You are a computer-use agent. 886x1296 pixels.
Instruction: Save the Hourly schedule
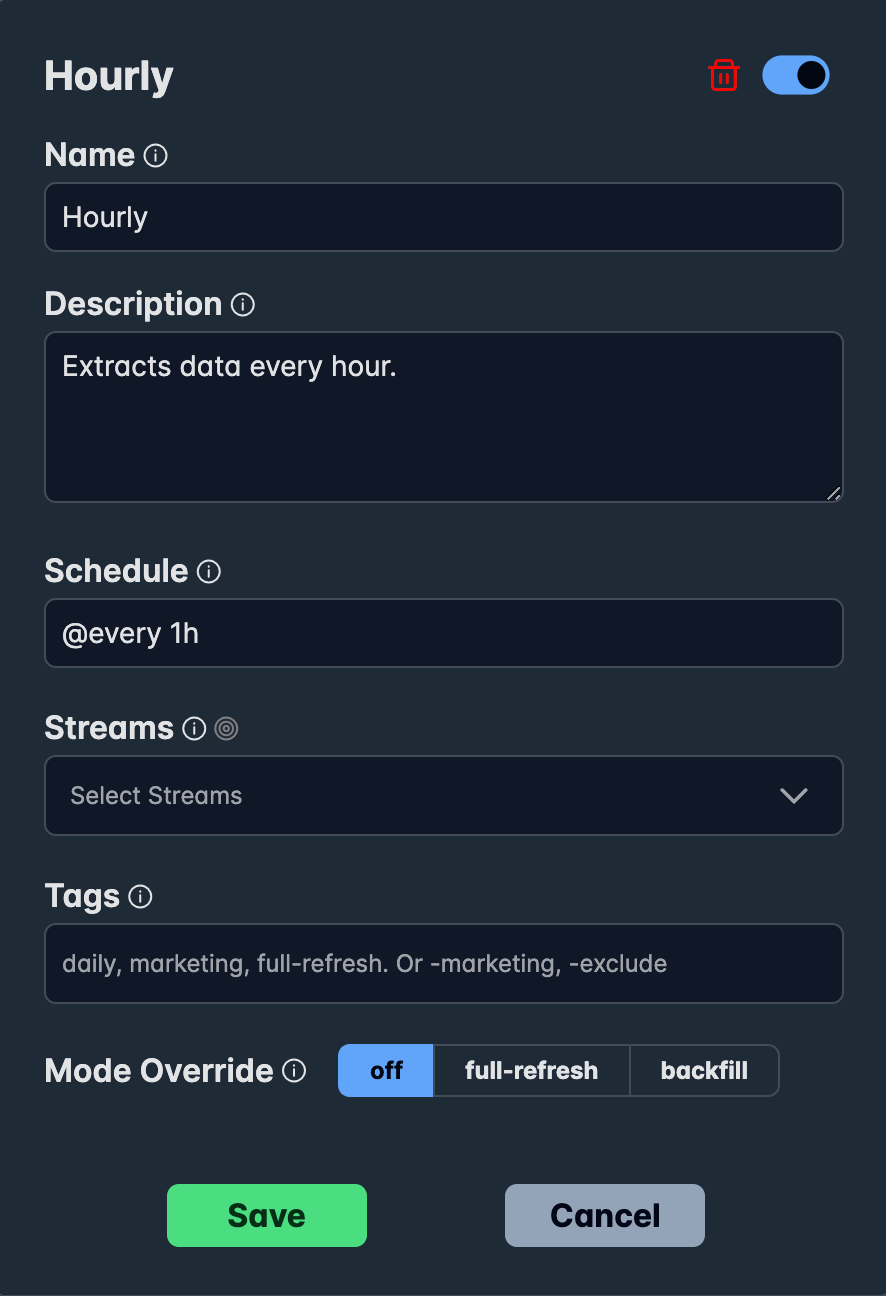[x=267, y=1216]
